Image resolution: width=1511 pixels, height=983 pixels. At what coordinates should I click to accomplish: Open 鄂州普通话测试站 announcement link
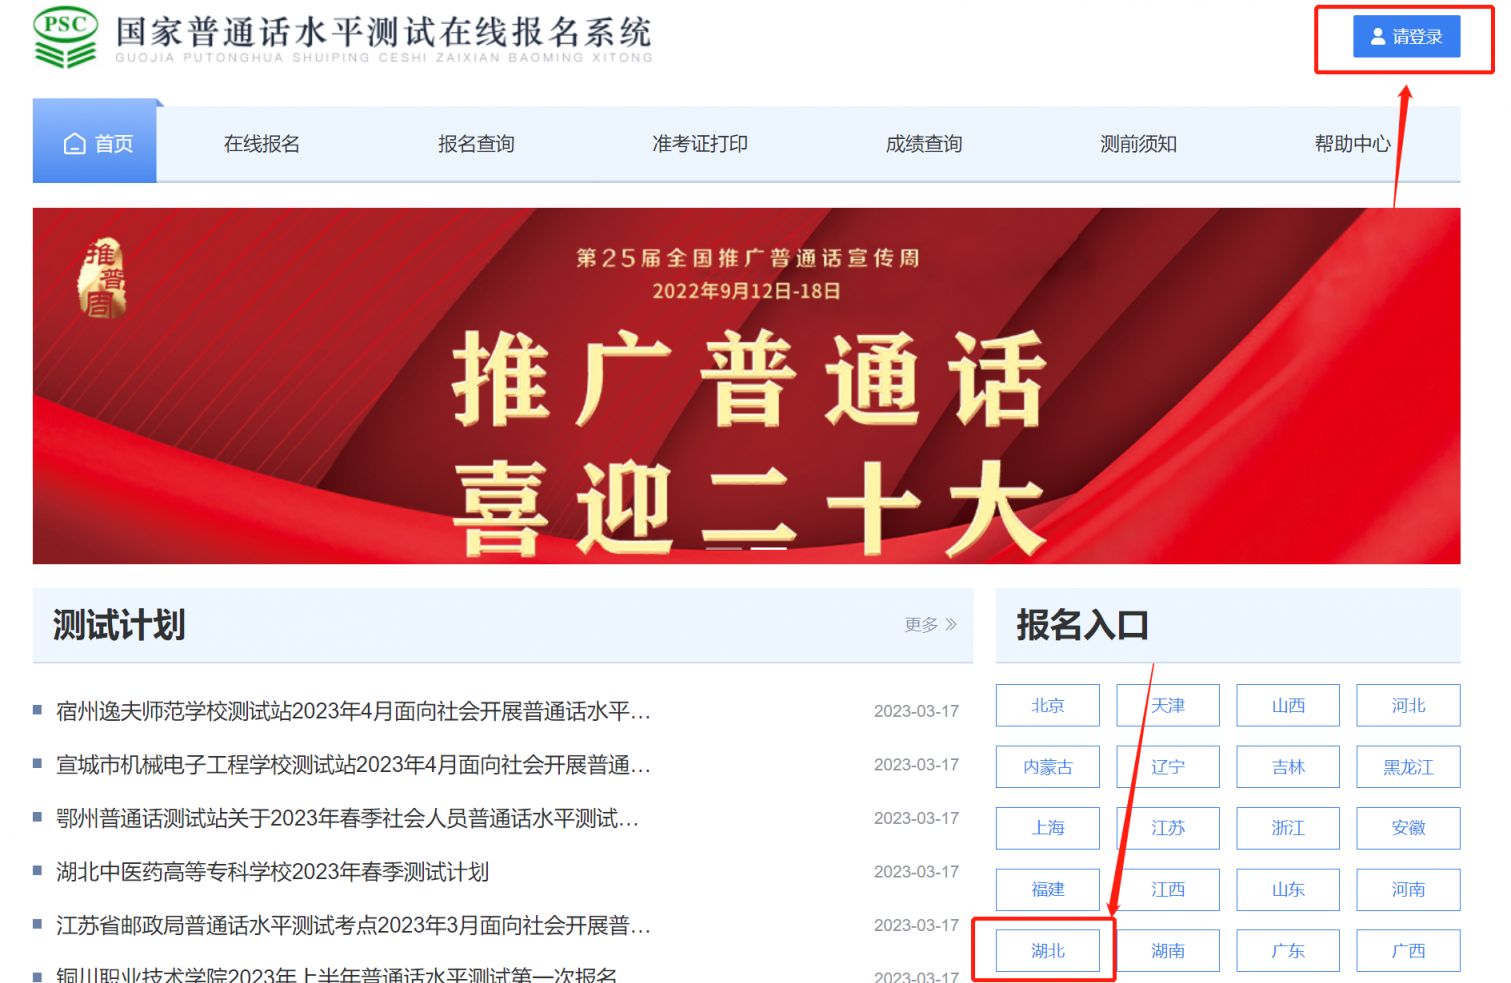(347, 819)
